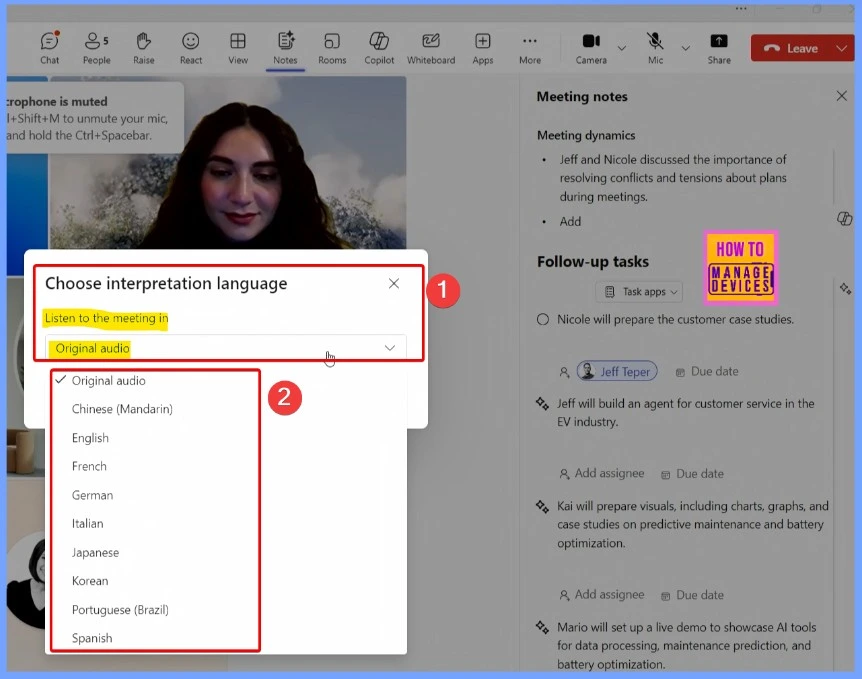Set Due date for Kai's visuals task

(x=692, y=595)
